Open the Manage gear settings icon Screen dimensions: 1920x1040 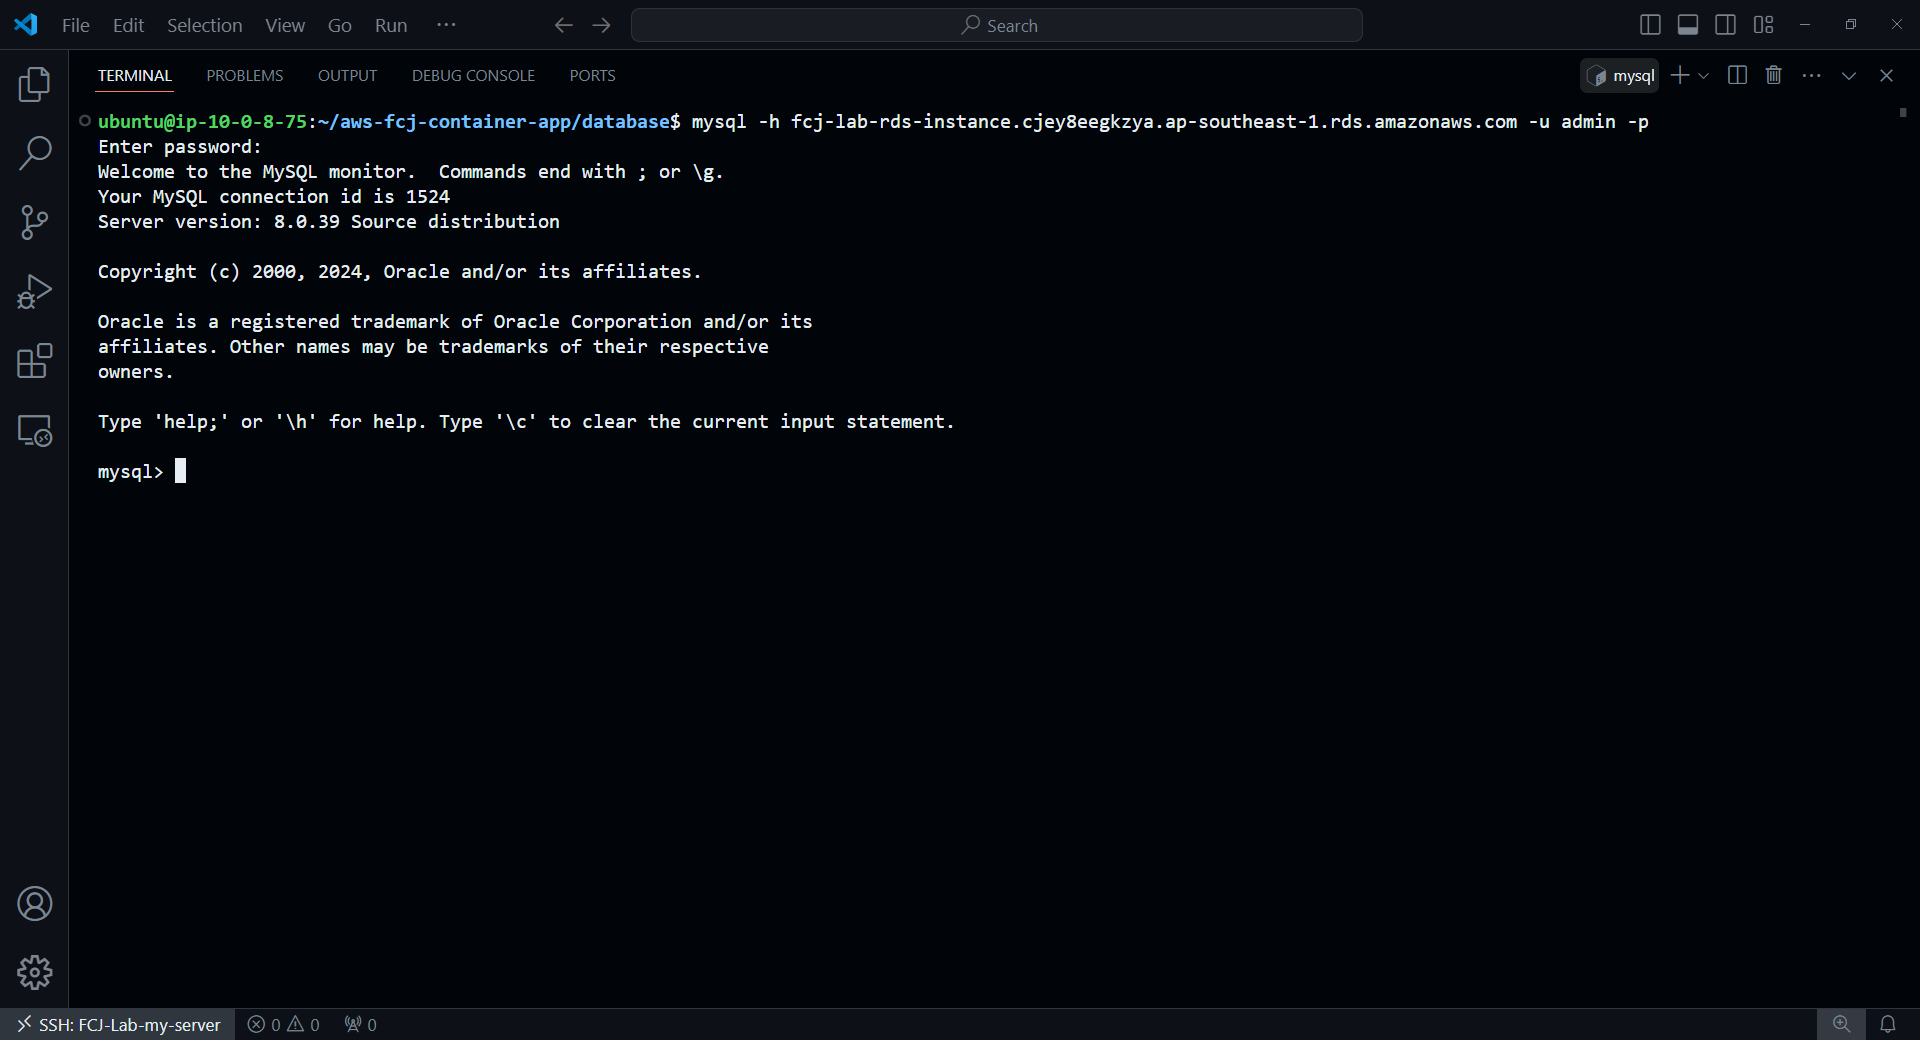34,972
